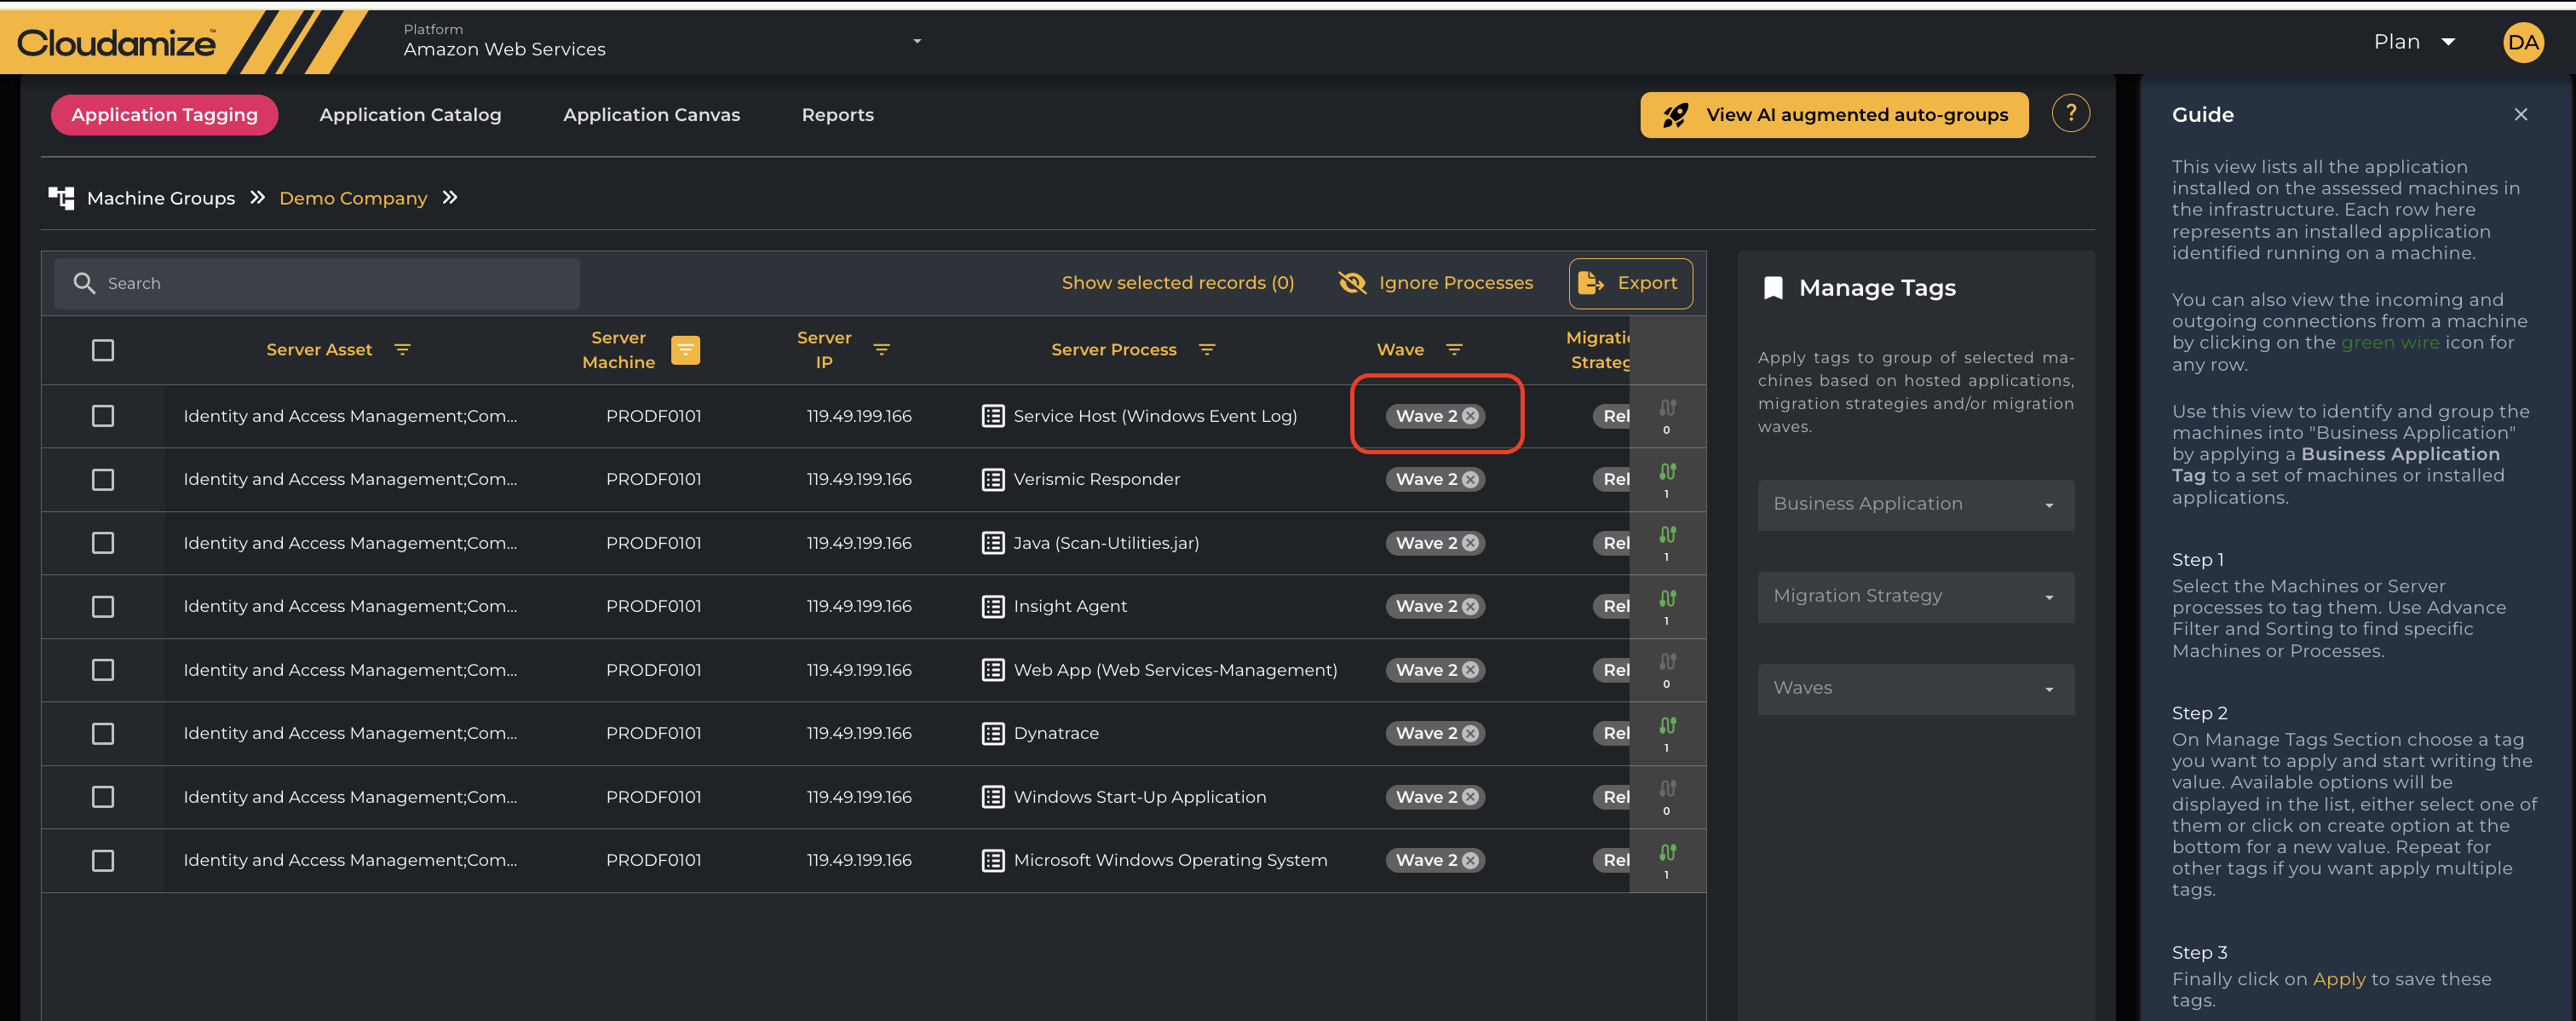Image resolution: width=2576 pixels, height=1021 pixels.
Task: Open the Migration Strategy dropdown
Action: tap(1915, 597)
